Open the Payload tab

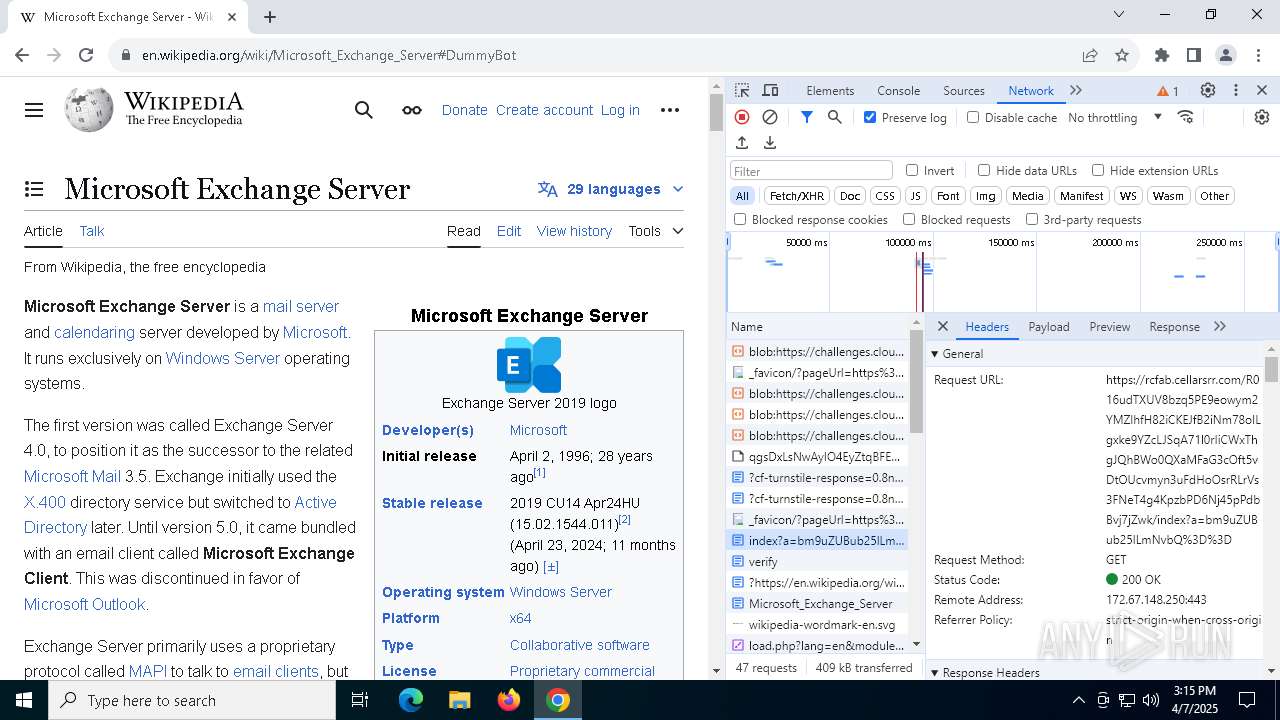pyautogui.click(x=1049, y=326)
